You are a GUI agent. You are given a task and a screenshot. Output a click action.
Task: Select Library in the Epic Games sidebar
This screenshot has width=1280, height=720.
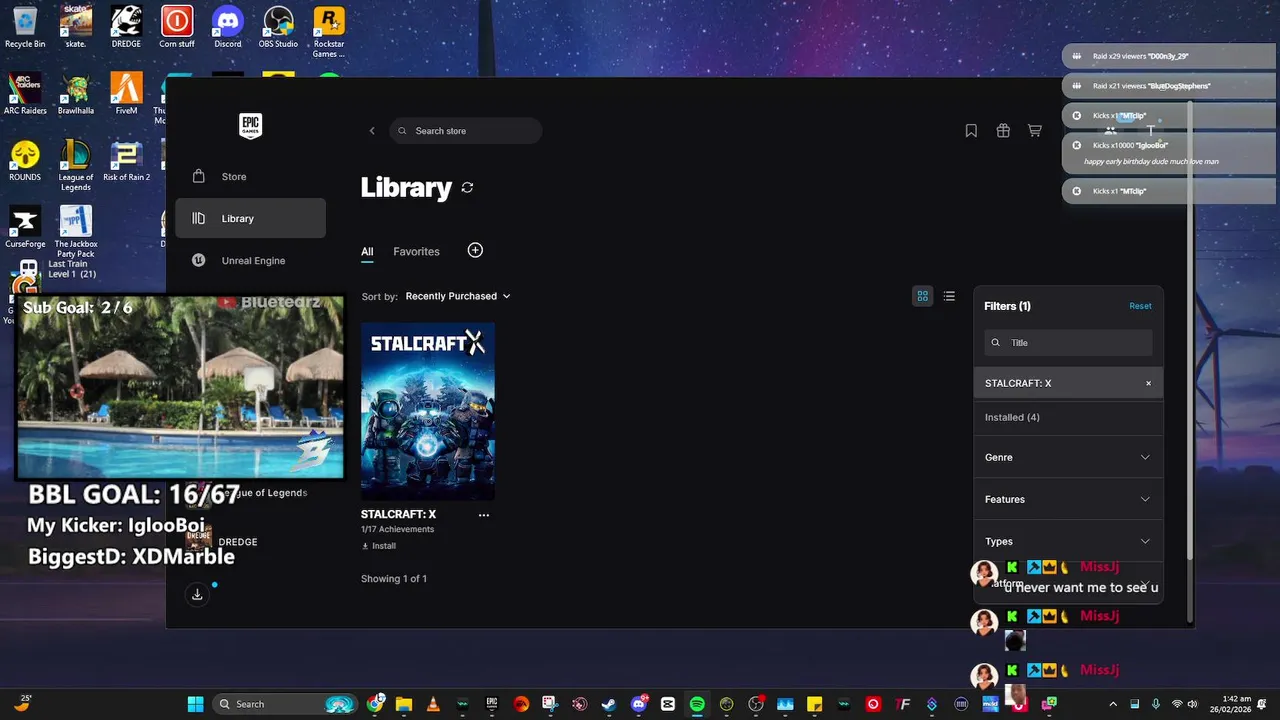click(x=250, y=218)
